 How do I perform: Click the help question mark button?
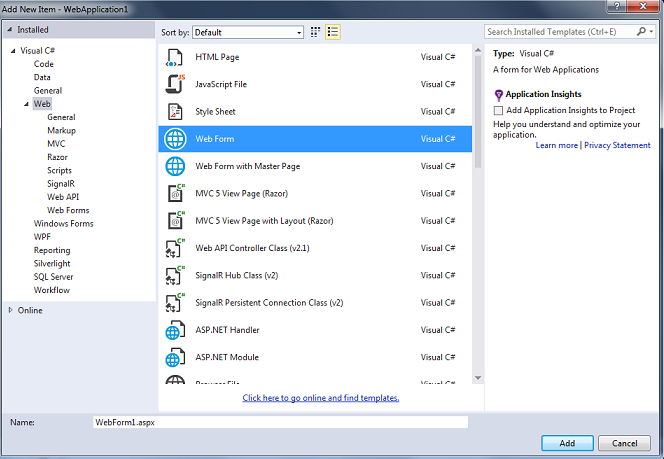[617, 6]
